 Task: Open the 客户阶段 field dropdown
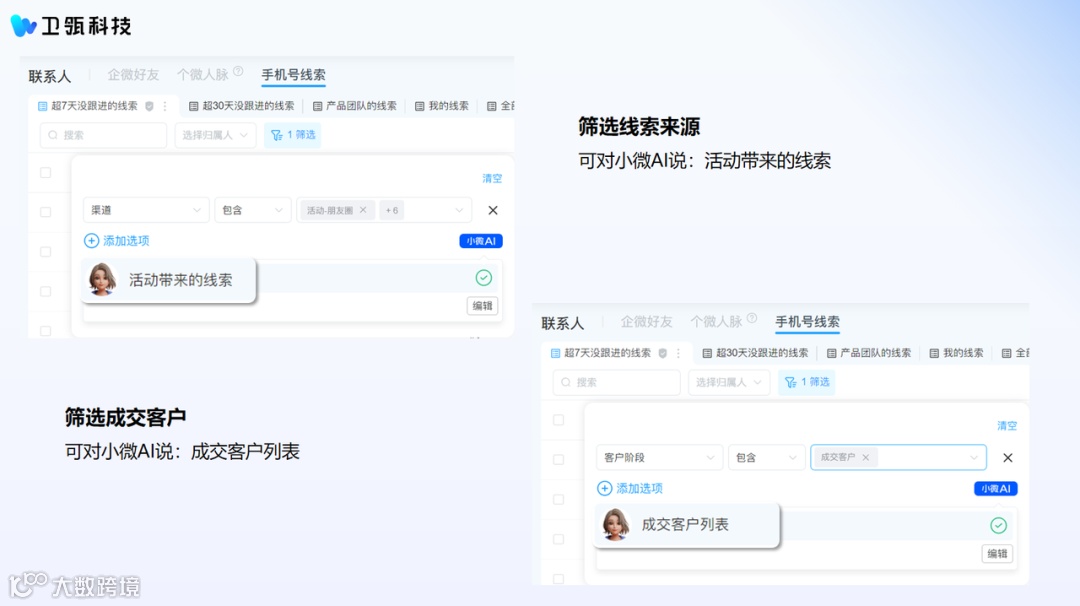[x=659, y=457]
